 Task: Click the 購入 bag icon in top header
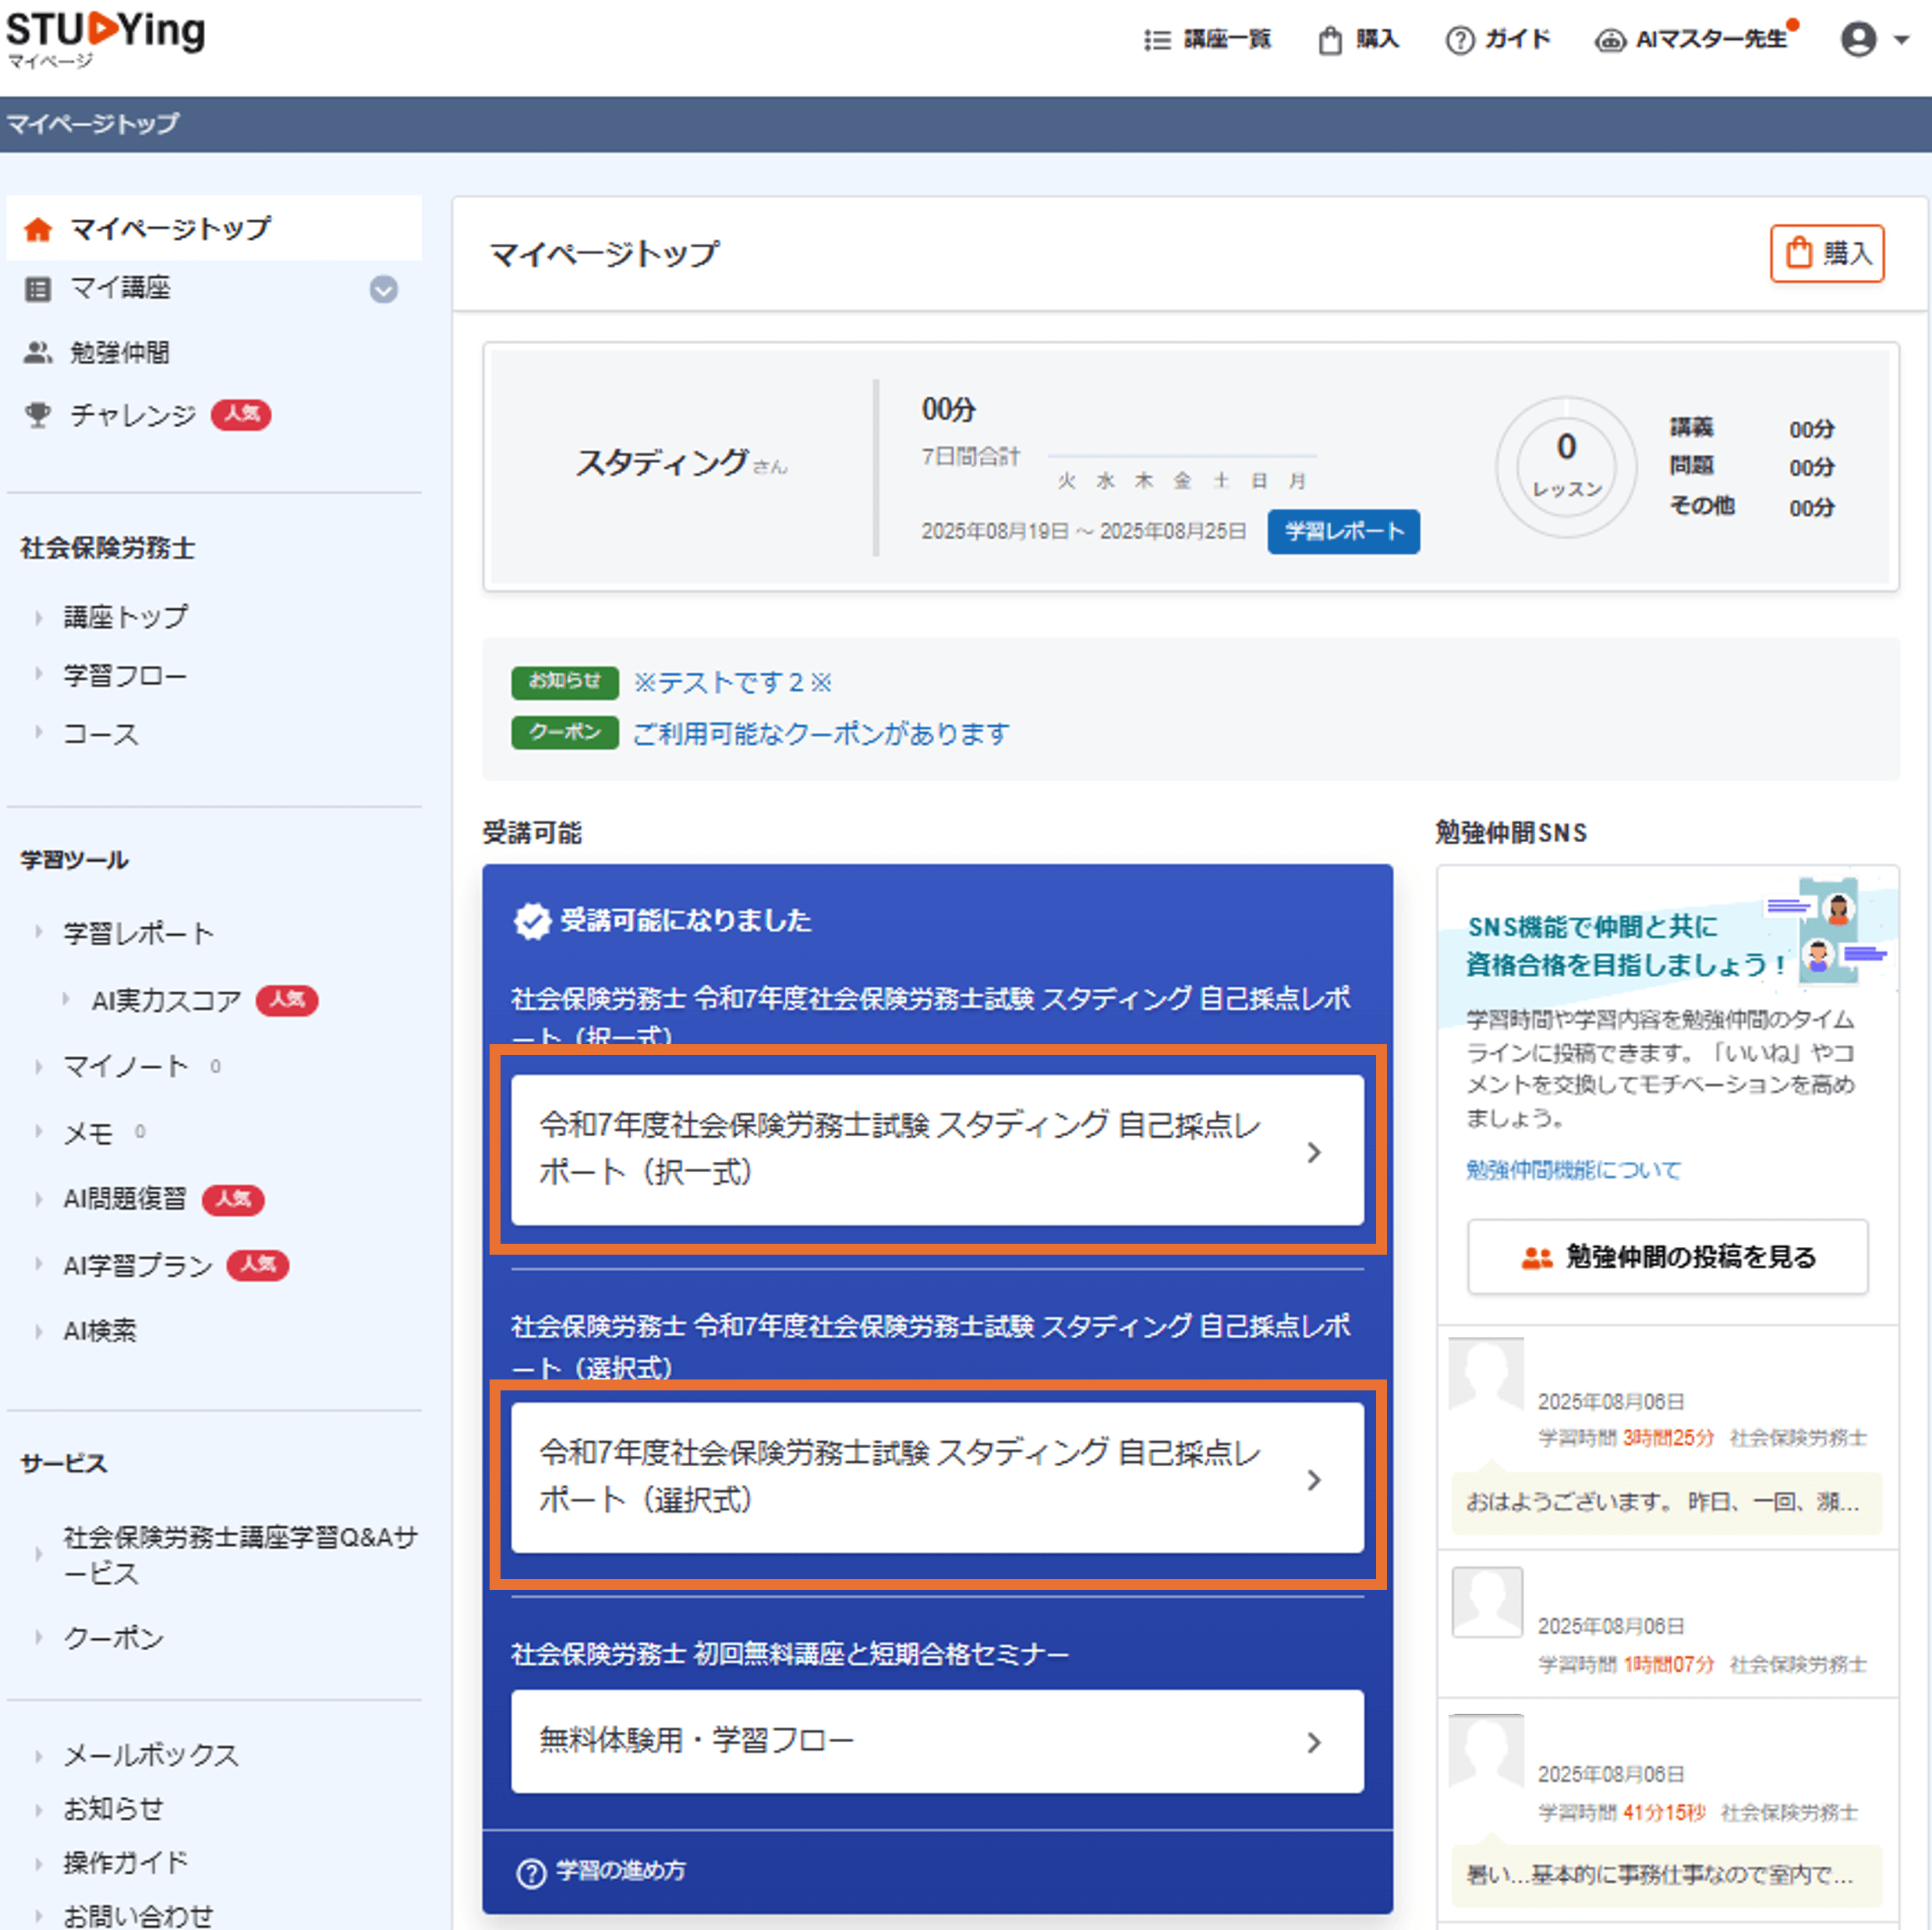coord(1329,40)
